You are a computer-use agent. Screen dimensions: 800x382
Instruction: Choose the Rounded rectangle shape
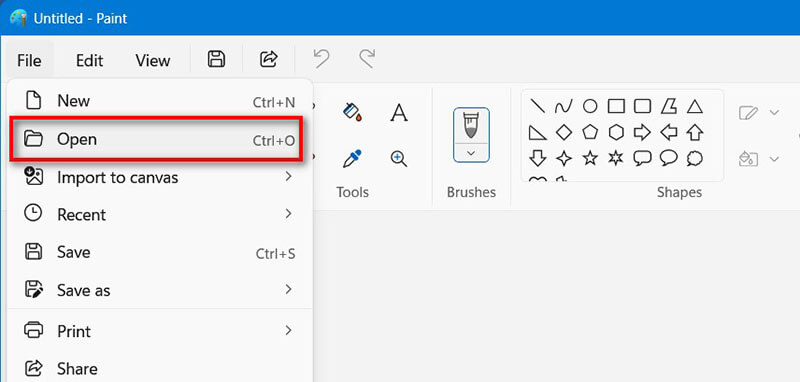[642, 106]
